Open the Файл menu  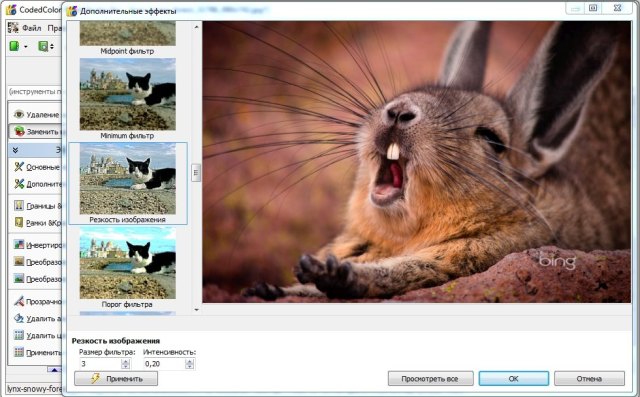coord(31,28)
